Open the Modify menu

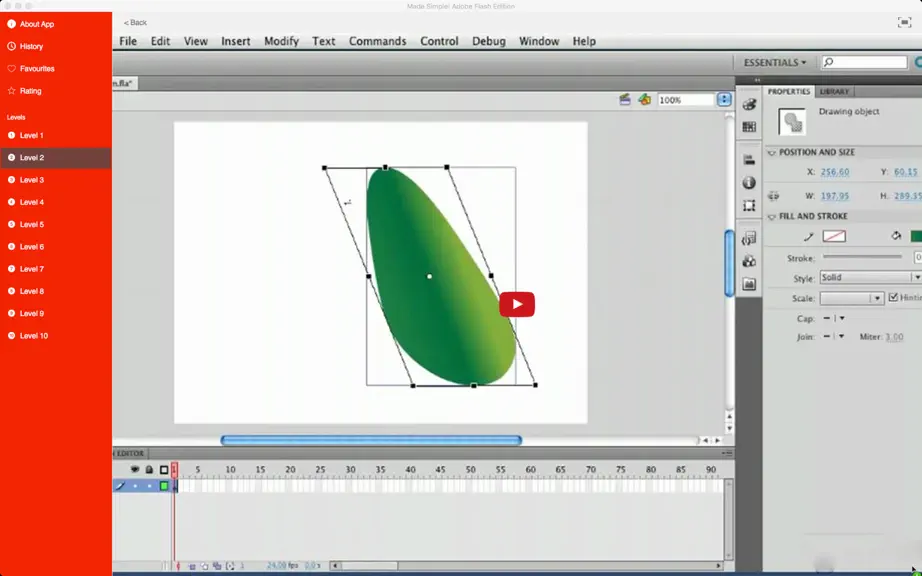pyautogui.click(x=281, y=41)
